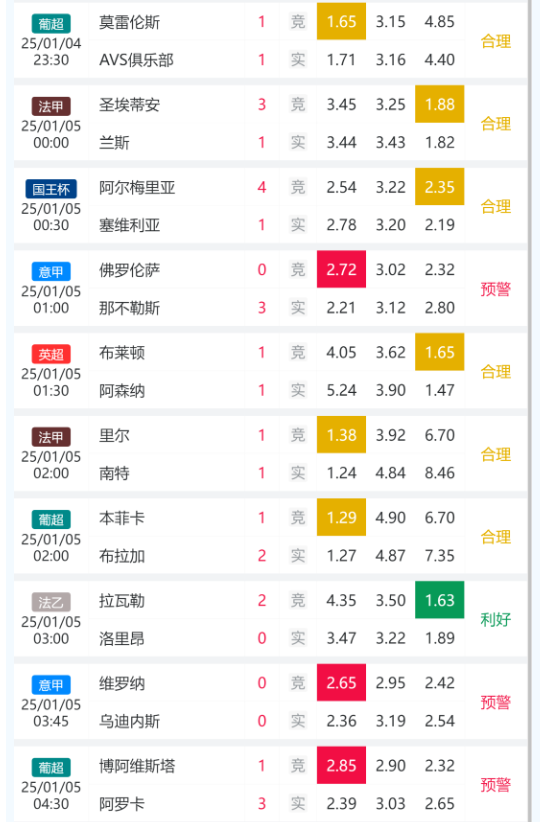Open team 博阿维斯塔 details
The image size is (551, 822).
pos(137,766)
